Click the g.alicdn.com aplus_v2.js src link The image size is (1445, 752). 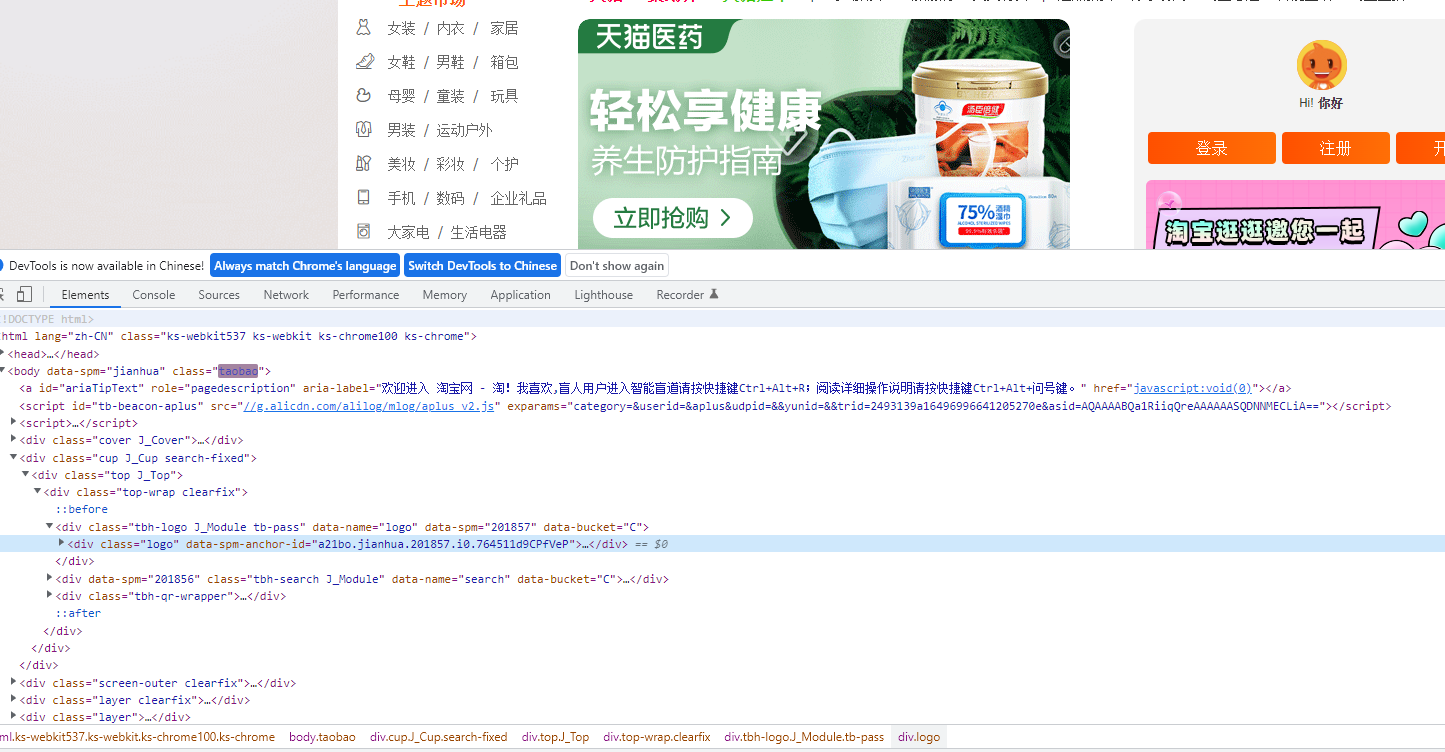tap(369, 406)
